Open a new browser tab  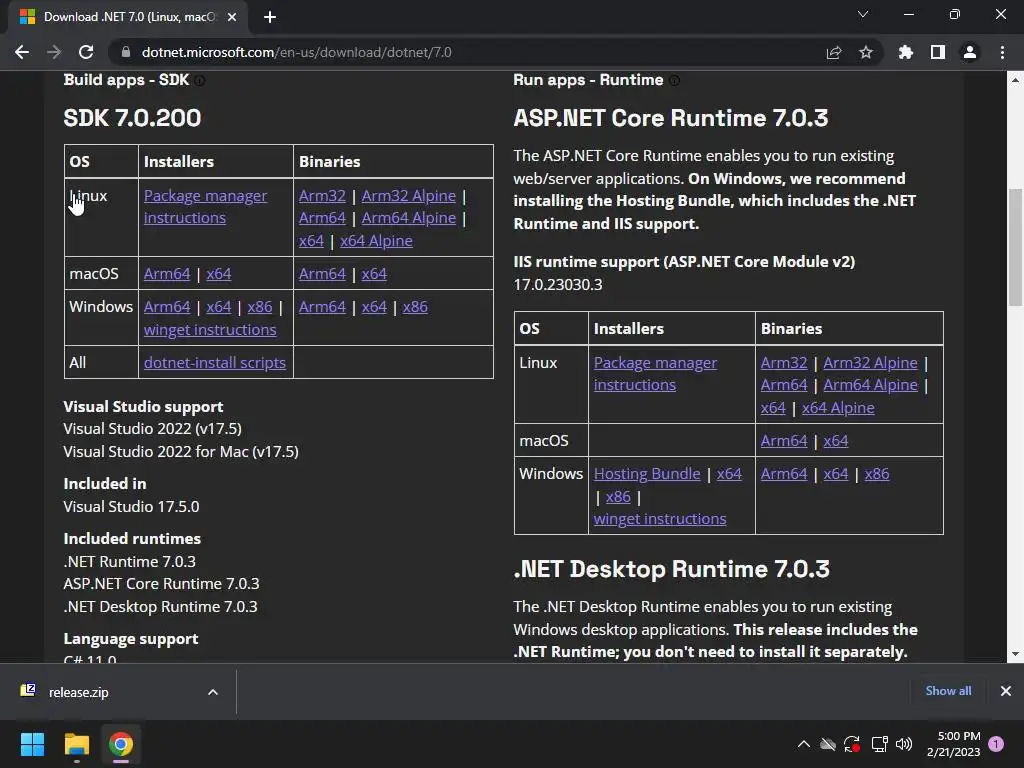point(270,17)
